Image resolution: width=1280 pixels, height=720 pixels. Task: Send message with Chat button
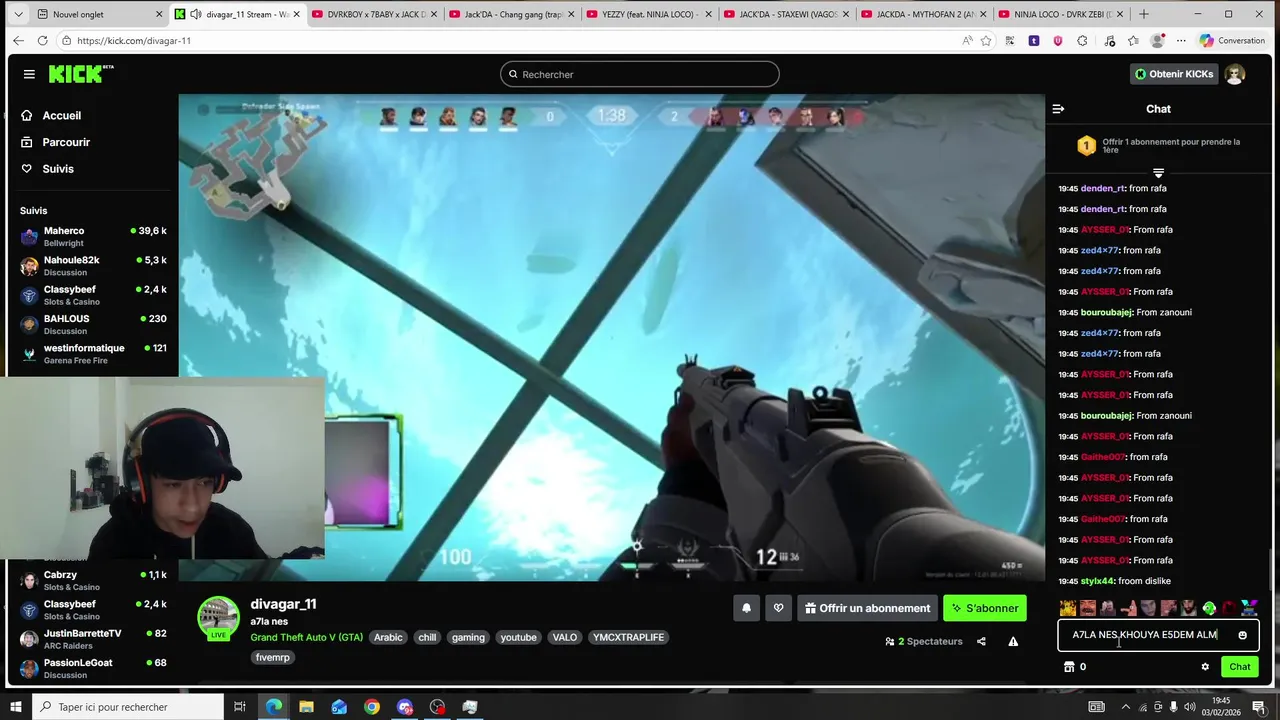[1240, 667]
